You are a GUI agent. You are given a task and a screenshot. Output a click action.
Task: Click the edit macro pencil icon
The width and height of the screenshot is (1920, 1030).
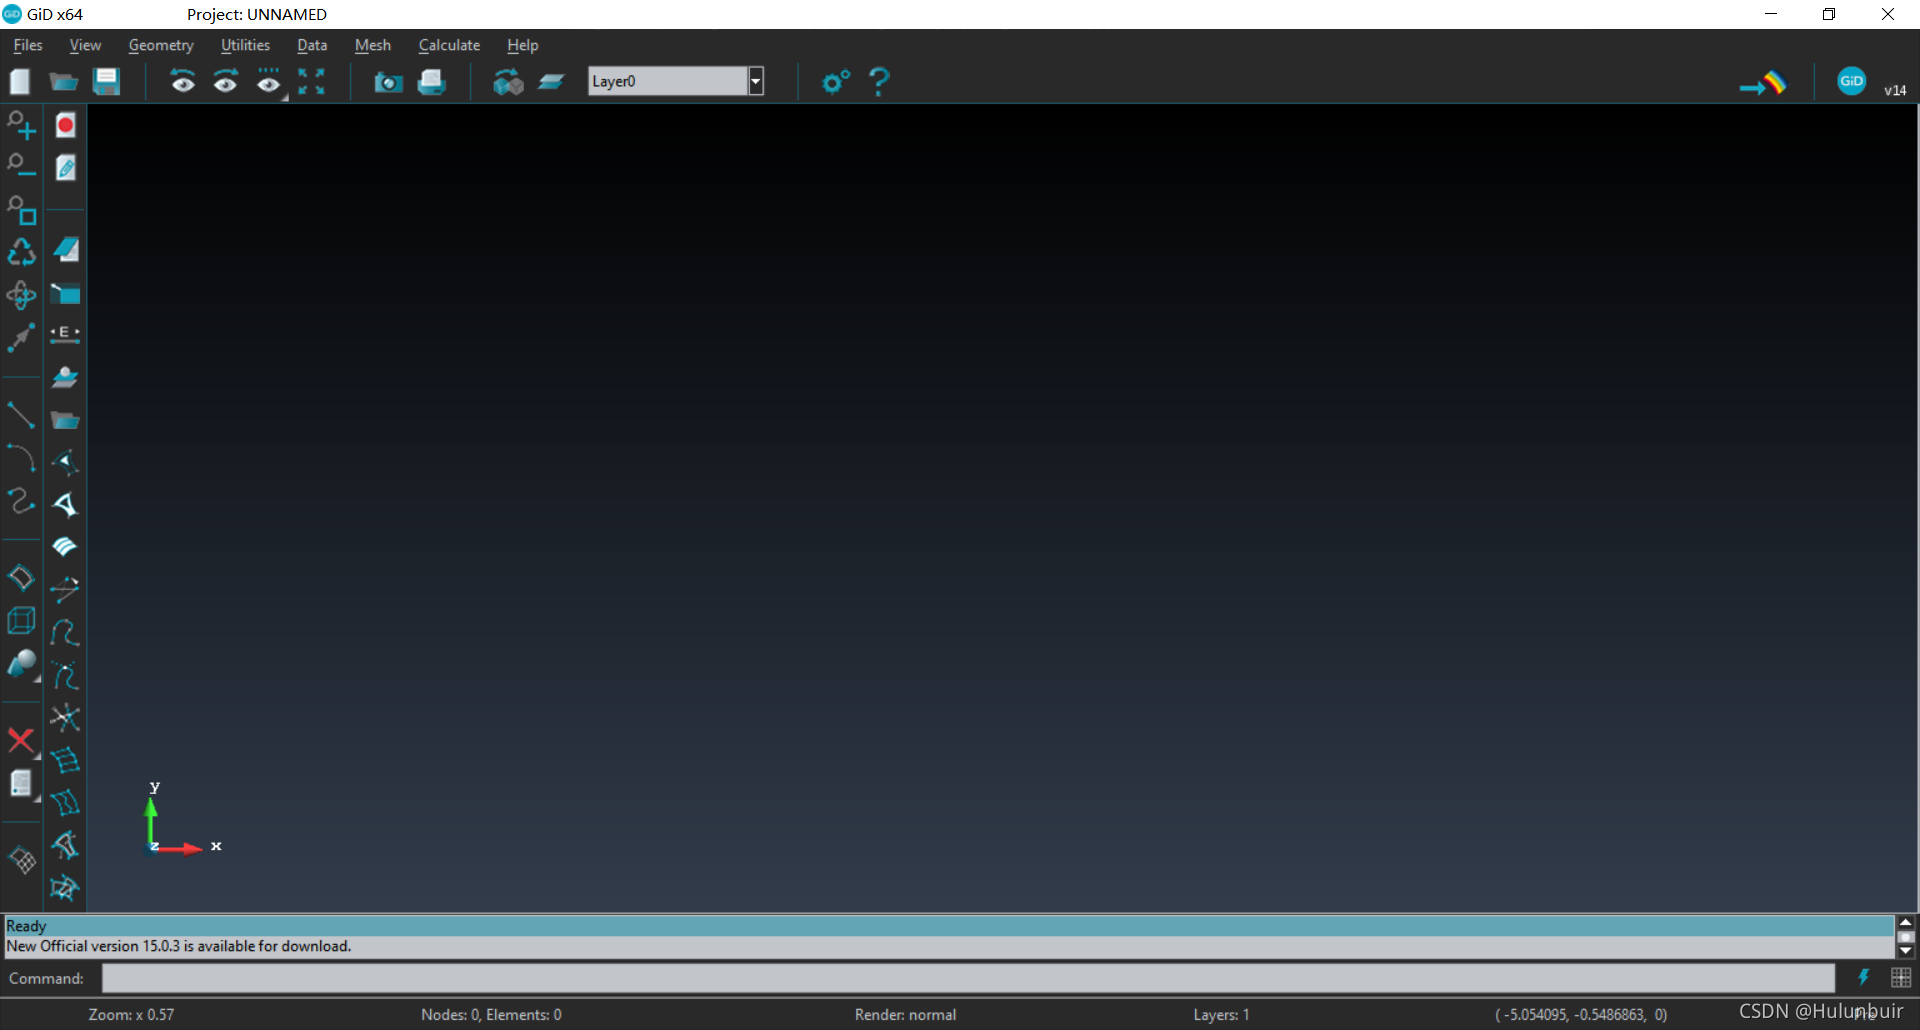coord(66,167)
